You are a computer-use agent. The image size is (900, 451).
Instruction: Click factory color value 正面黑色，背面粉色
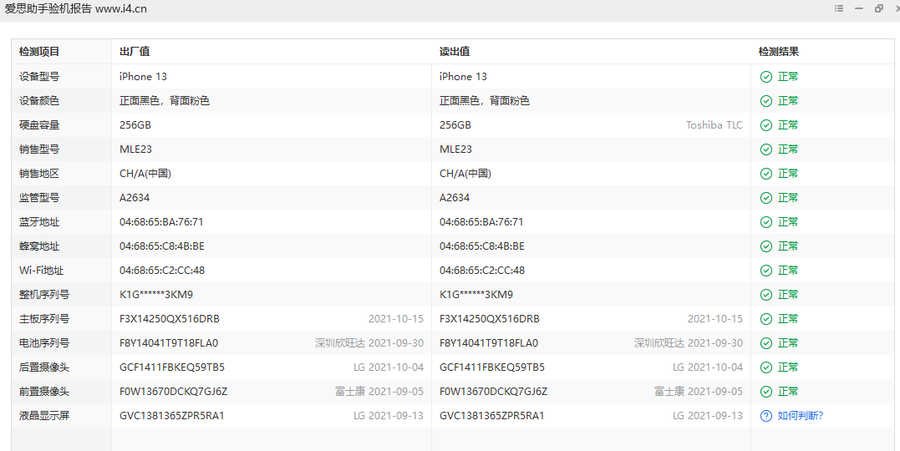tap(165, 100)
